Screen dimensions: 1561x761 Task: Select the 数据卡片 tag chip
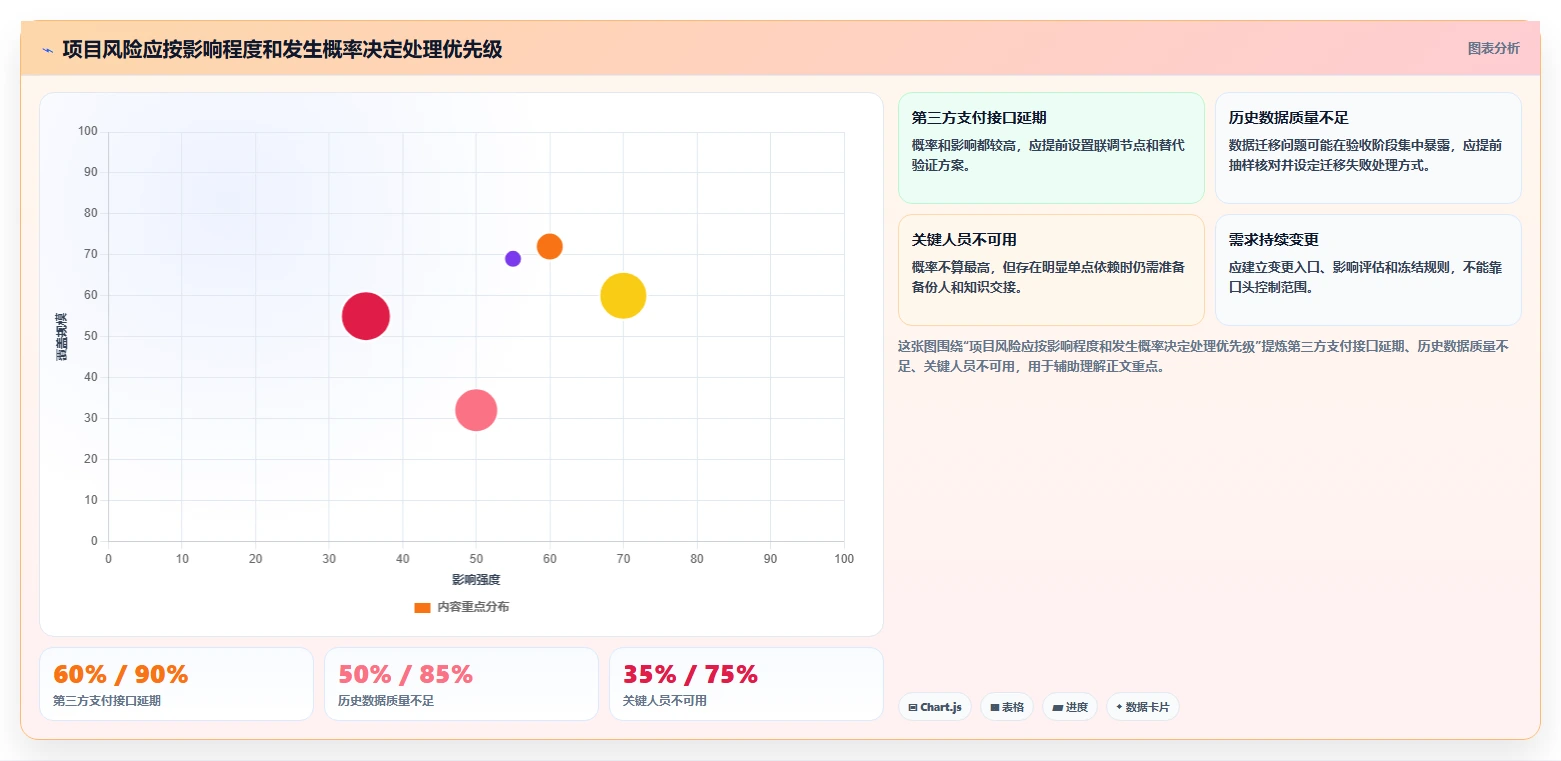[x=1143, y=707]
